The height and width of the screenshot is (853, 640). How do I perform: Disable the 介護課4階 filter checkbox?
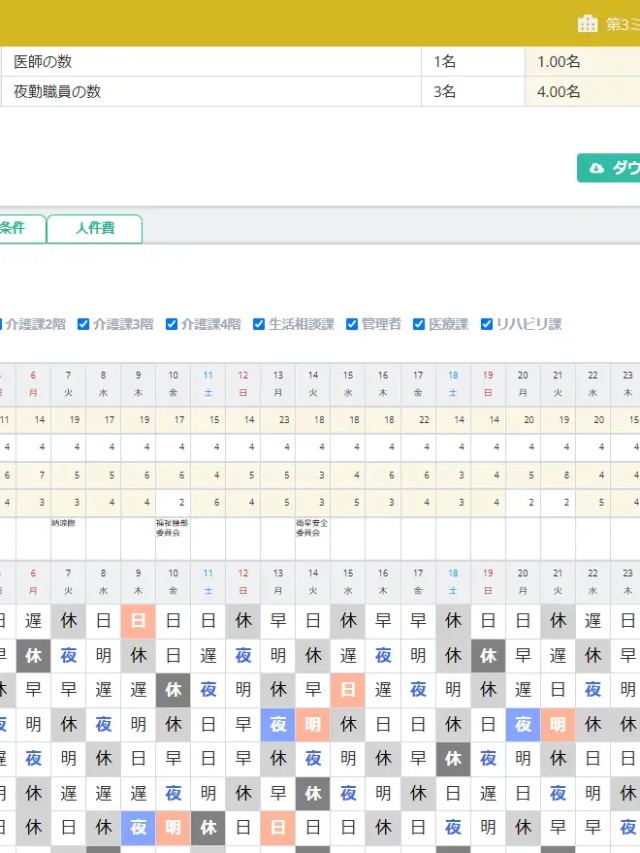pyautogui.click(x=171, y=324)
